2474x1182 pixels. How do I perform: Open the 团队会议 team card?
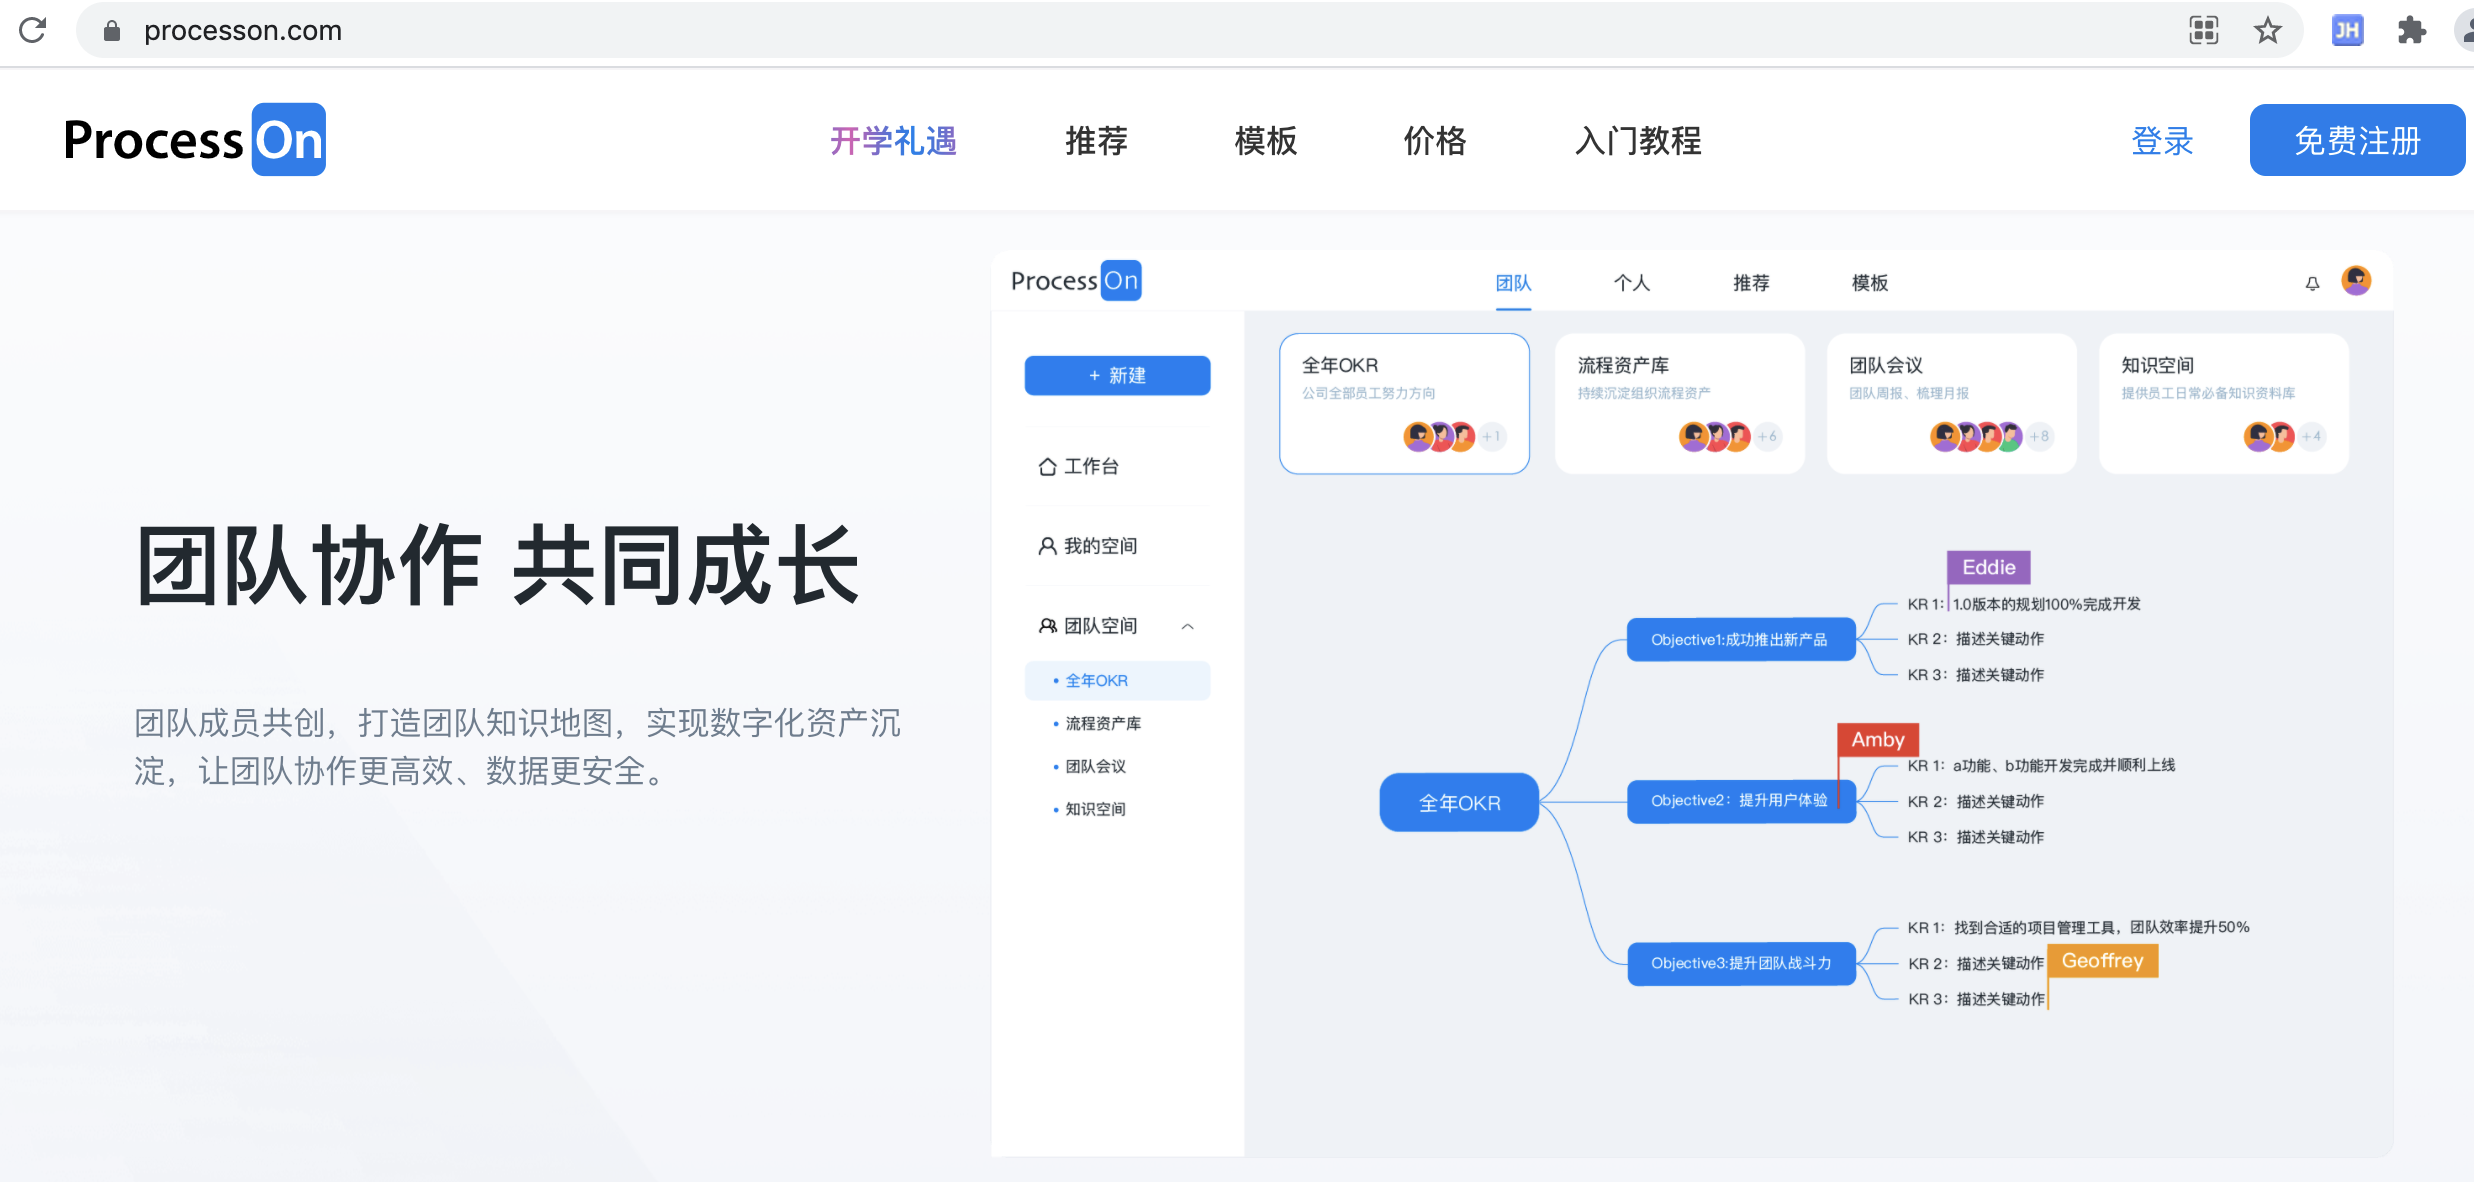[x=1951, y=403]
